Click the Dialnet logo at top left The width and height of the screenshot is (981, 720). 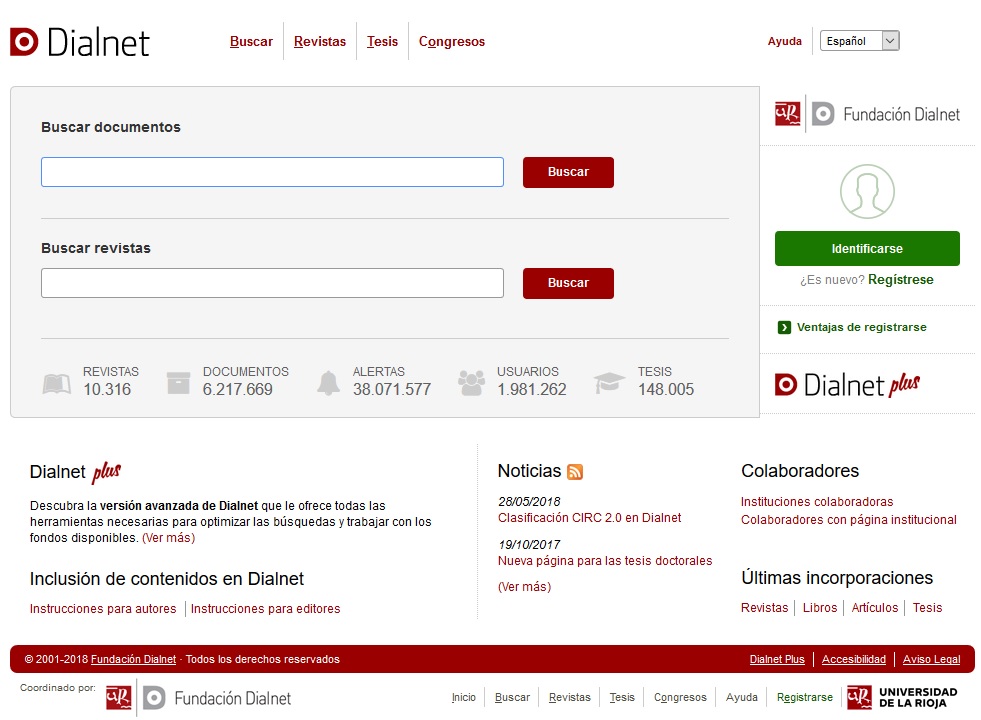tap(80, 42)
